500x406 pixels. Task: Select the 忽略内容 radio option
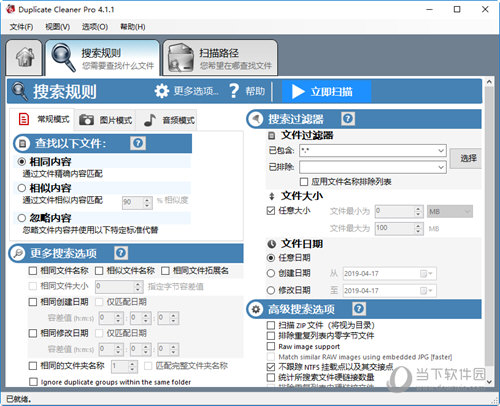pos(22,218)
